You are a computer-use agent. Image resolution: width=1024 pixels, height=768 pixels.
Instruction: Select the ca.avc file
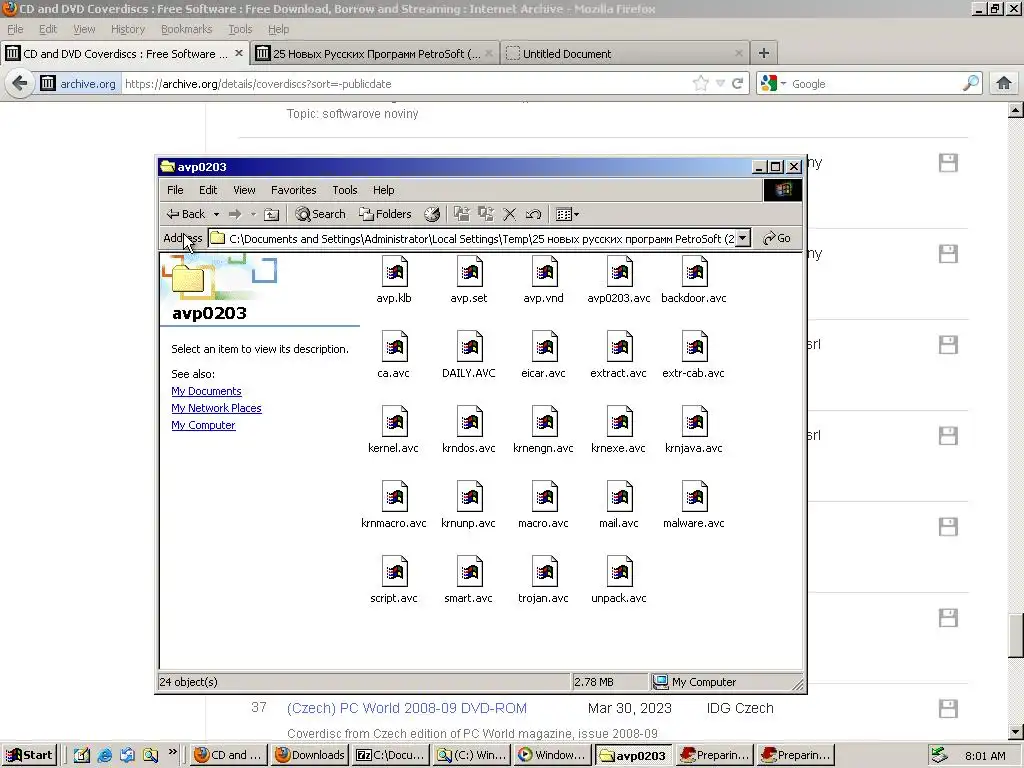click(393, 356)
